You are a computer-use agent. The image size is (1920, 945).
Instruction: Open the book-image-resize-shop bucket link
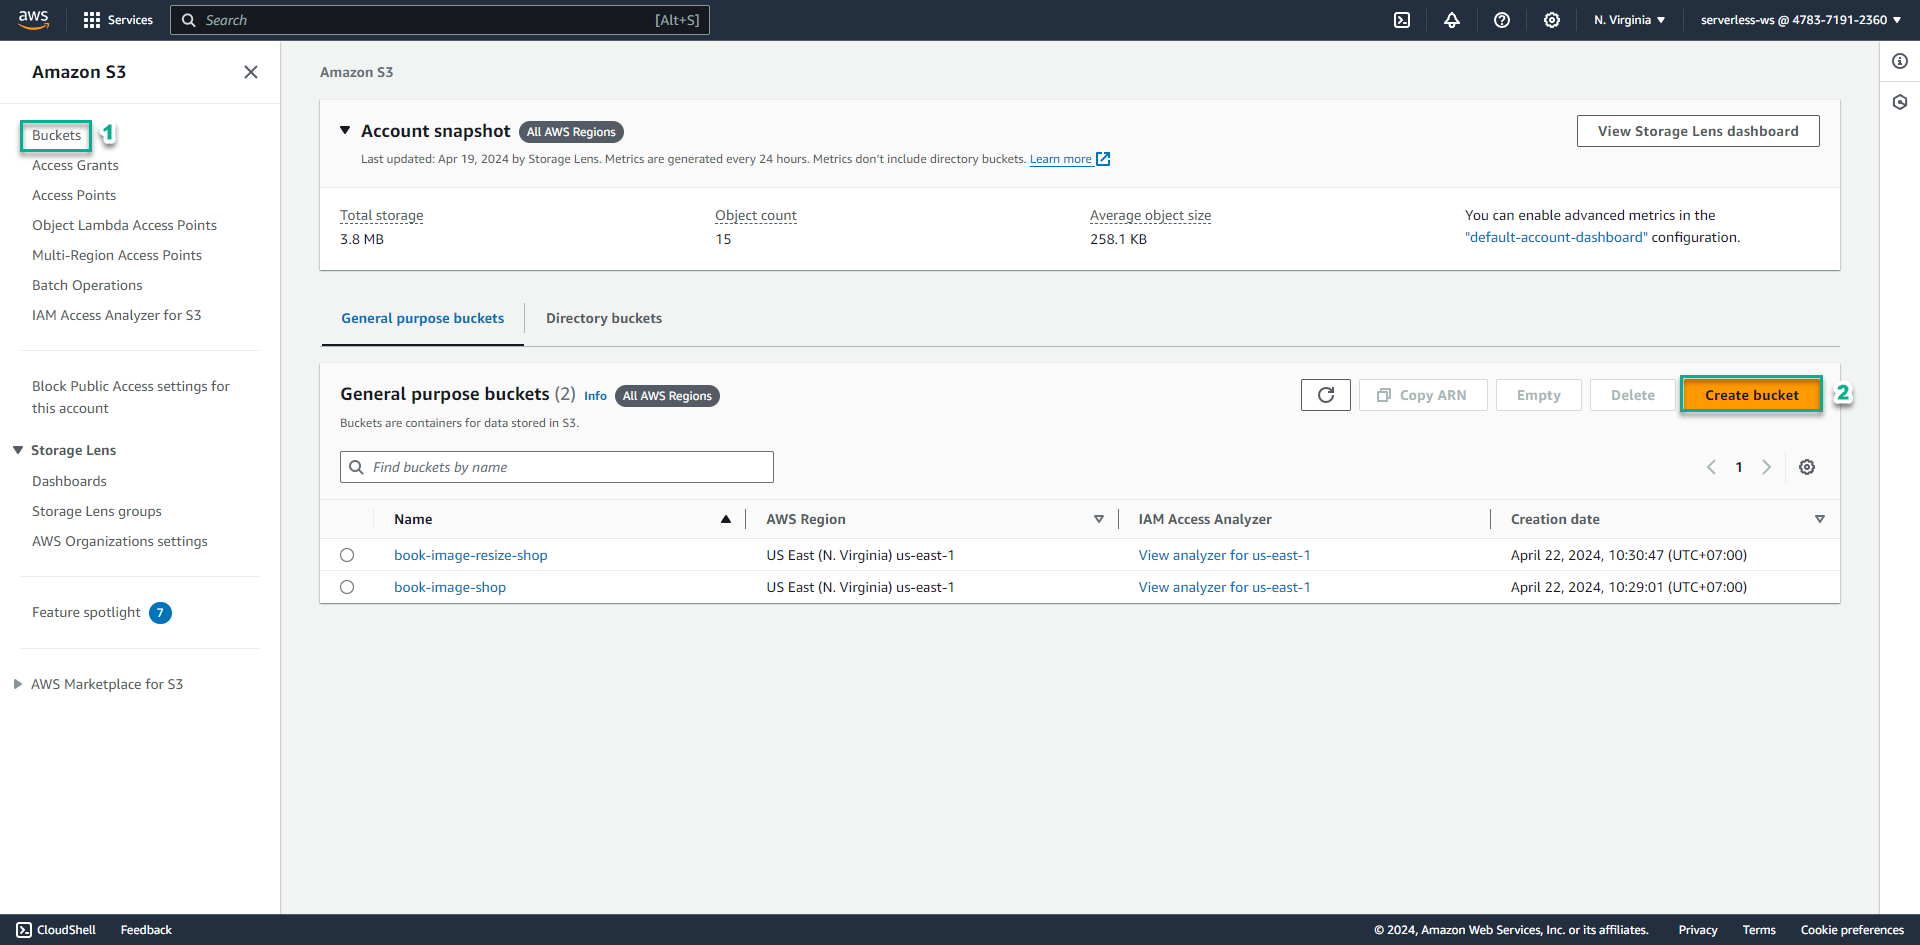point(471,555)
